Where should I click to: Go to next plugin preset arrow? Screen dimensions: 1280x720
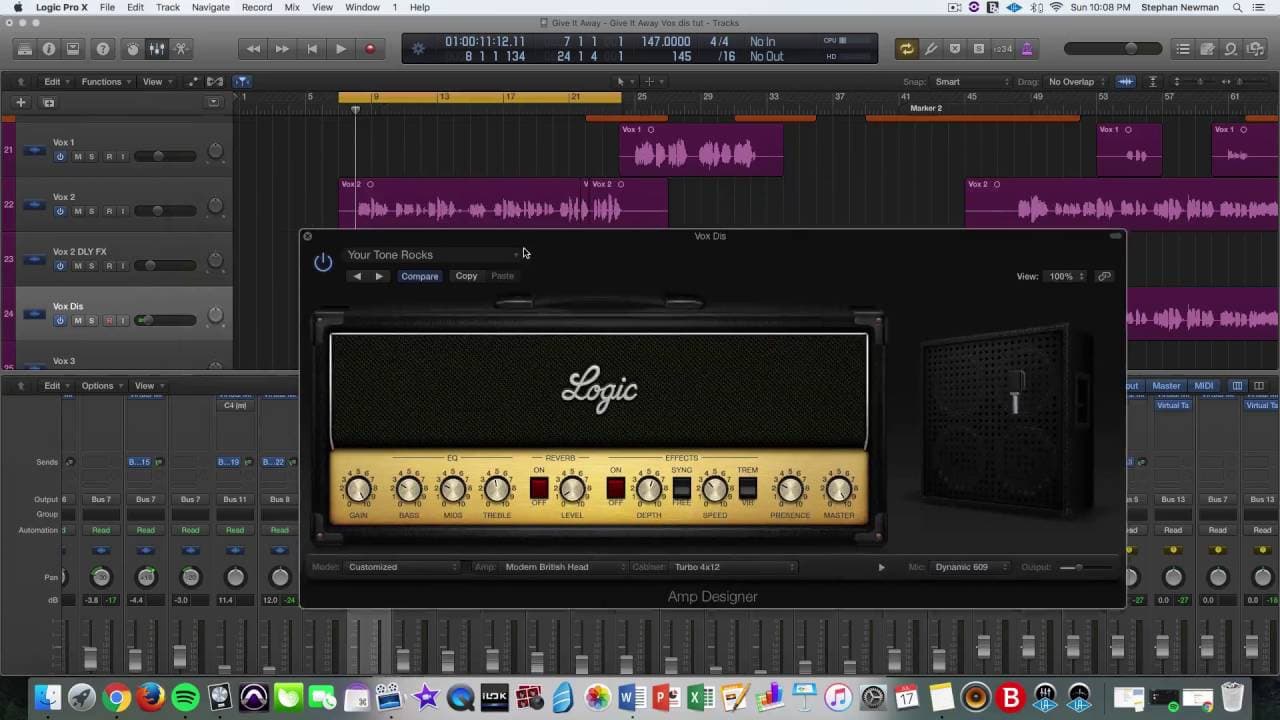click(x=379, y=276)
